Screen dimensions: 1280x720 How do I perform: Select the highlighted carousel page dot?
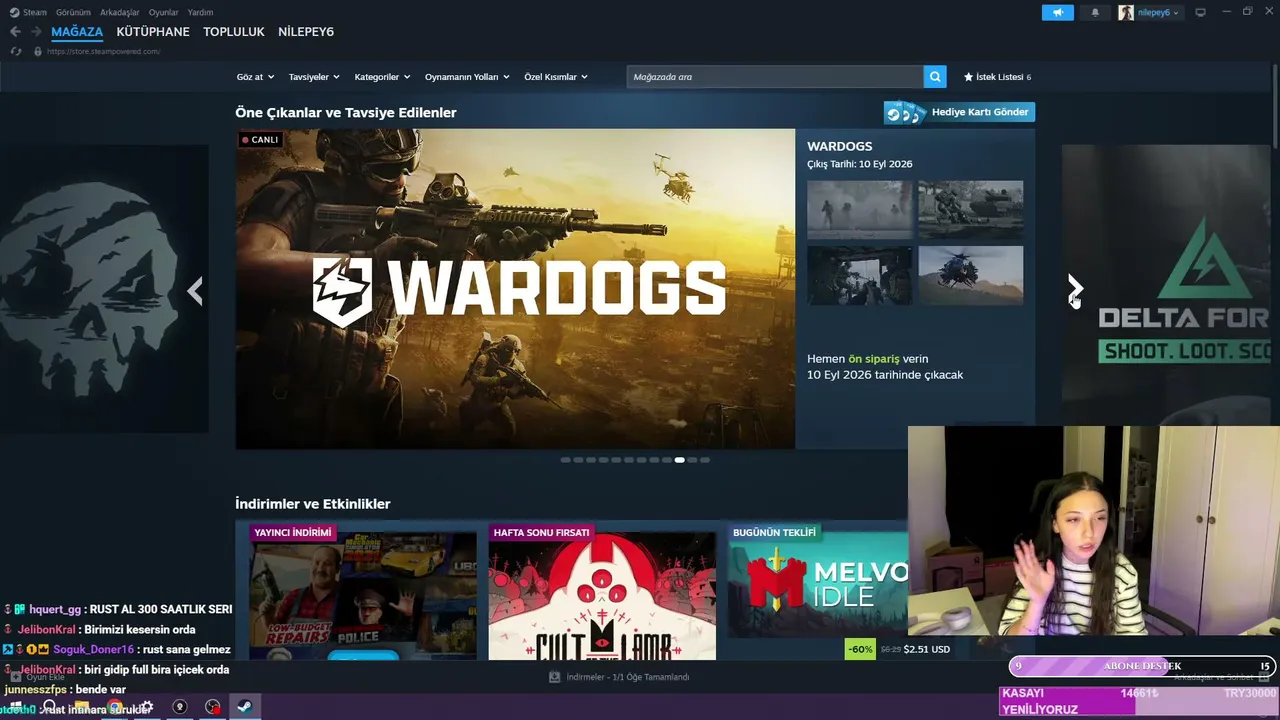(680, 460)
